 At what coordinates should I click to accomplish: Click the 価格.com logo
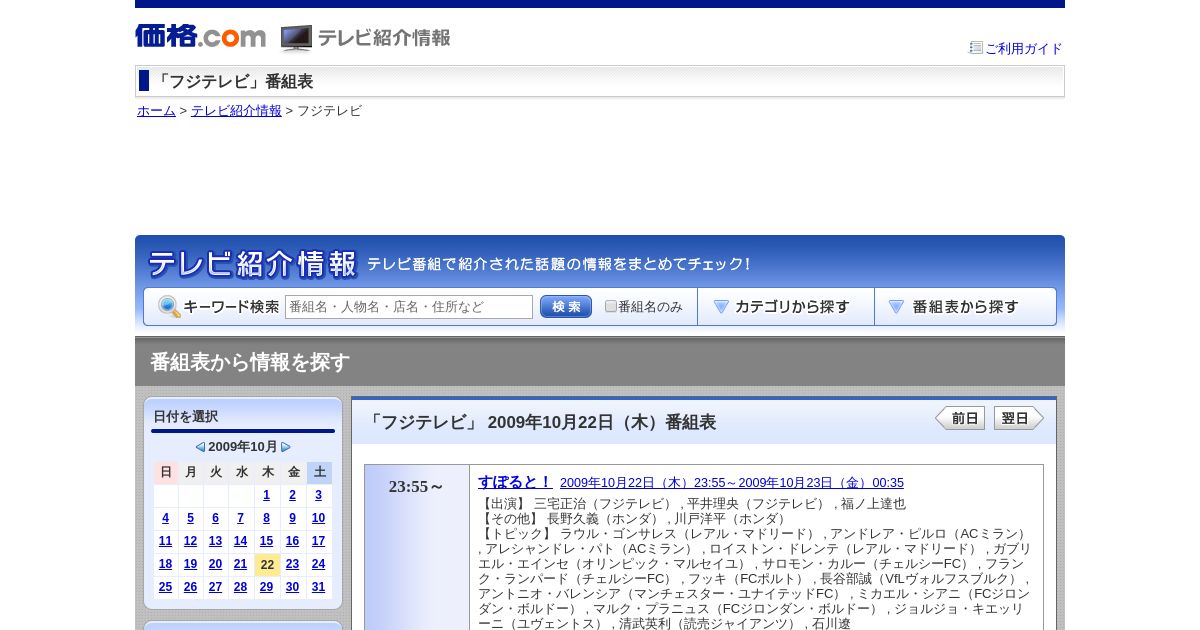click(200, 36)
